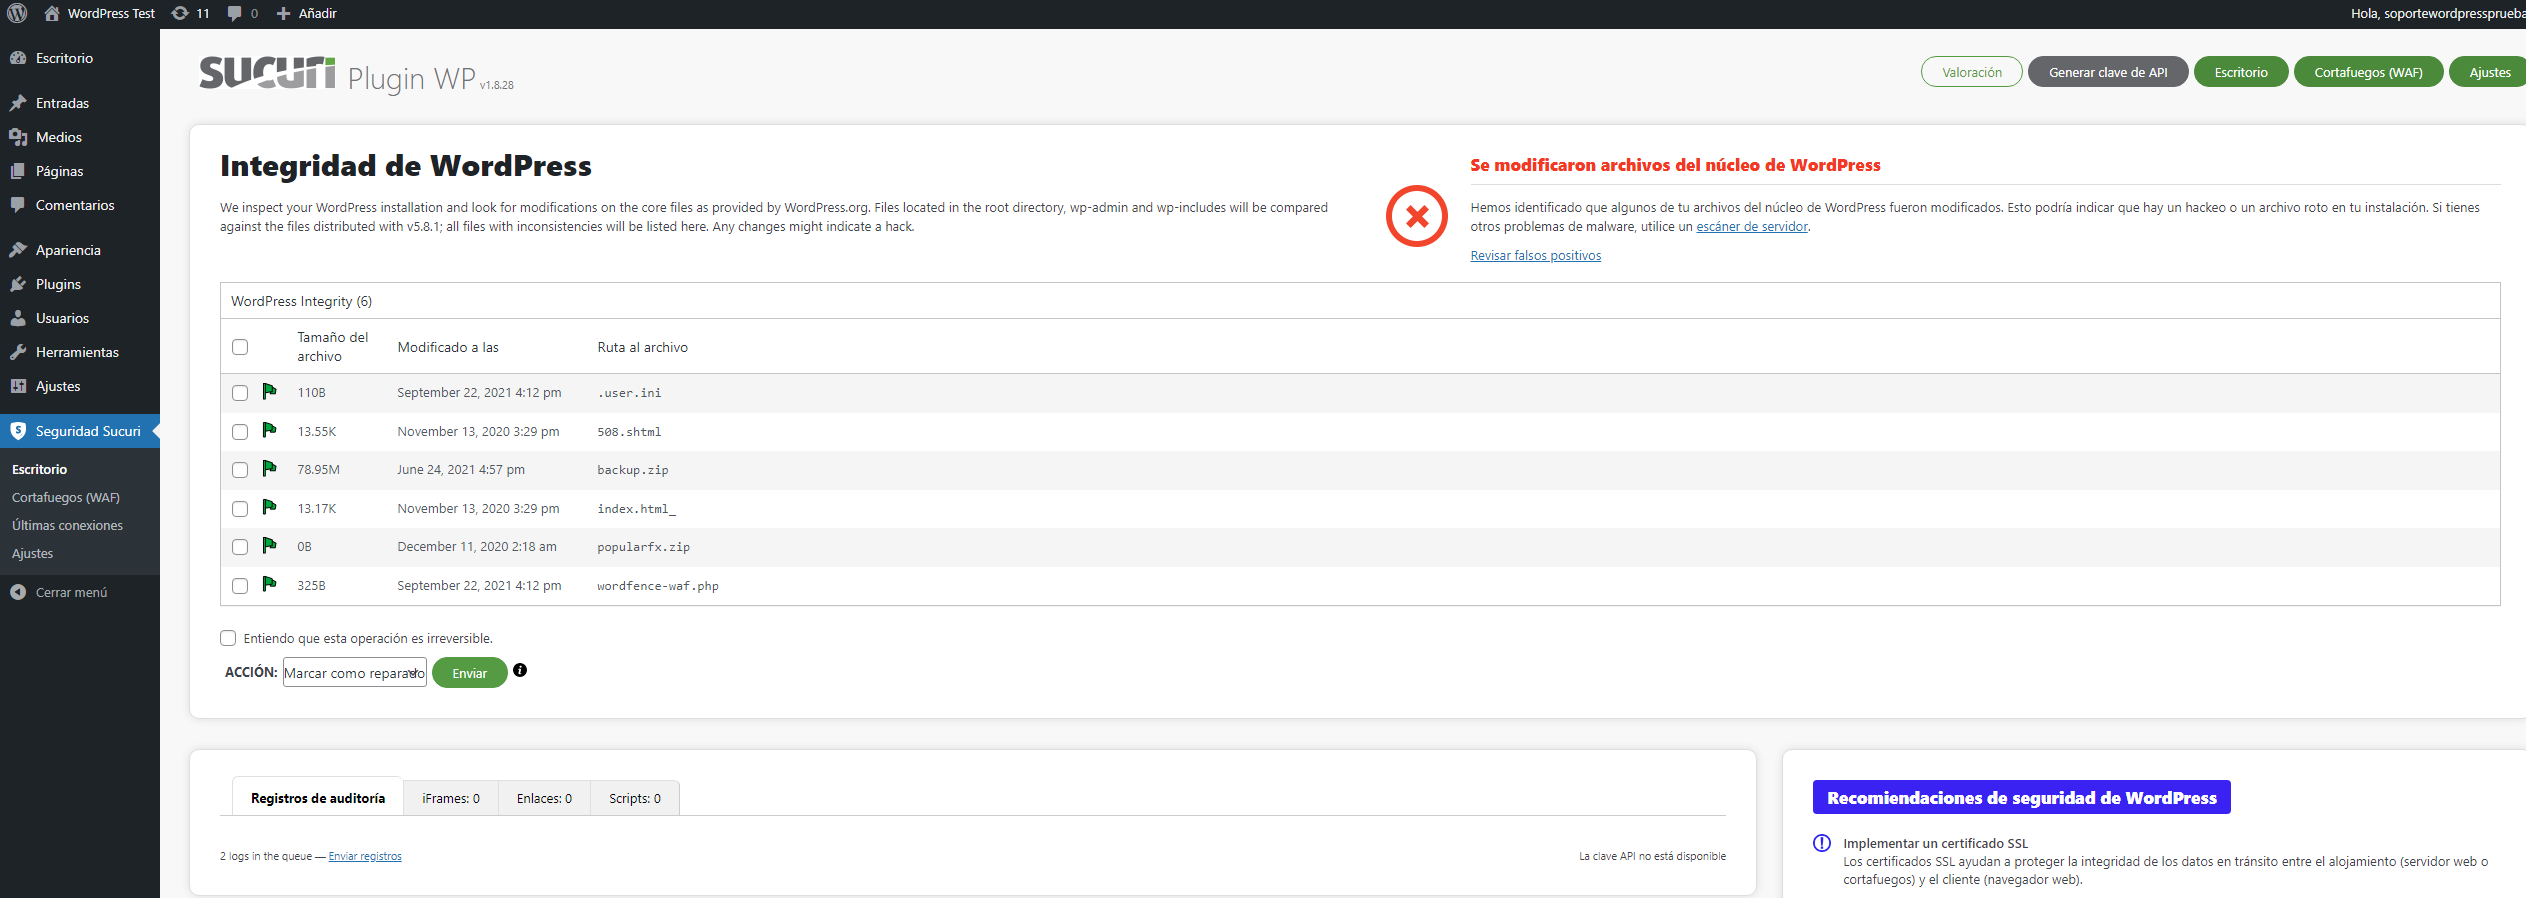Check the box for 508.shtml
2526x898 pixels.
pos(240,432)
